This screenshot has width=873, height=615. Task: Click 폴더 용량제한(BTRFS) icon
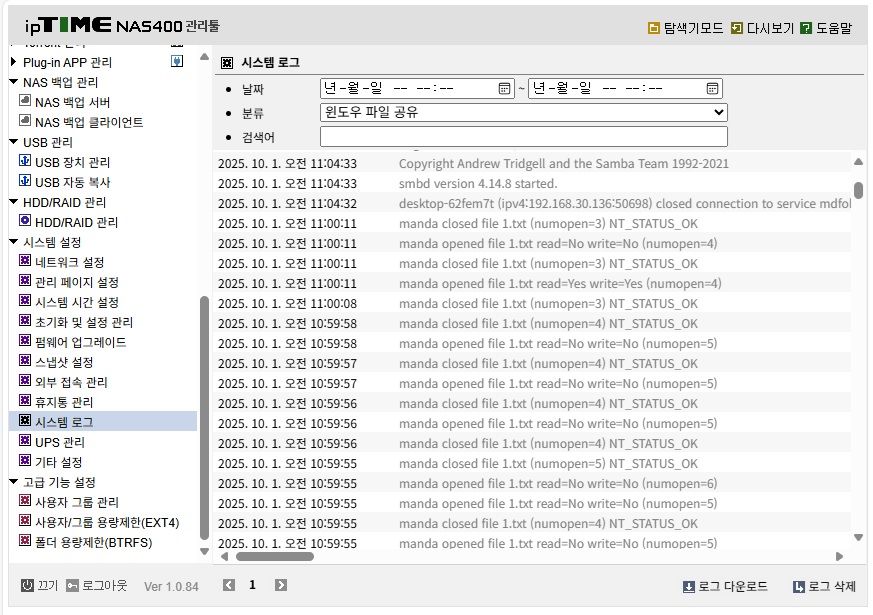(24, 541)
